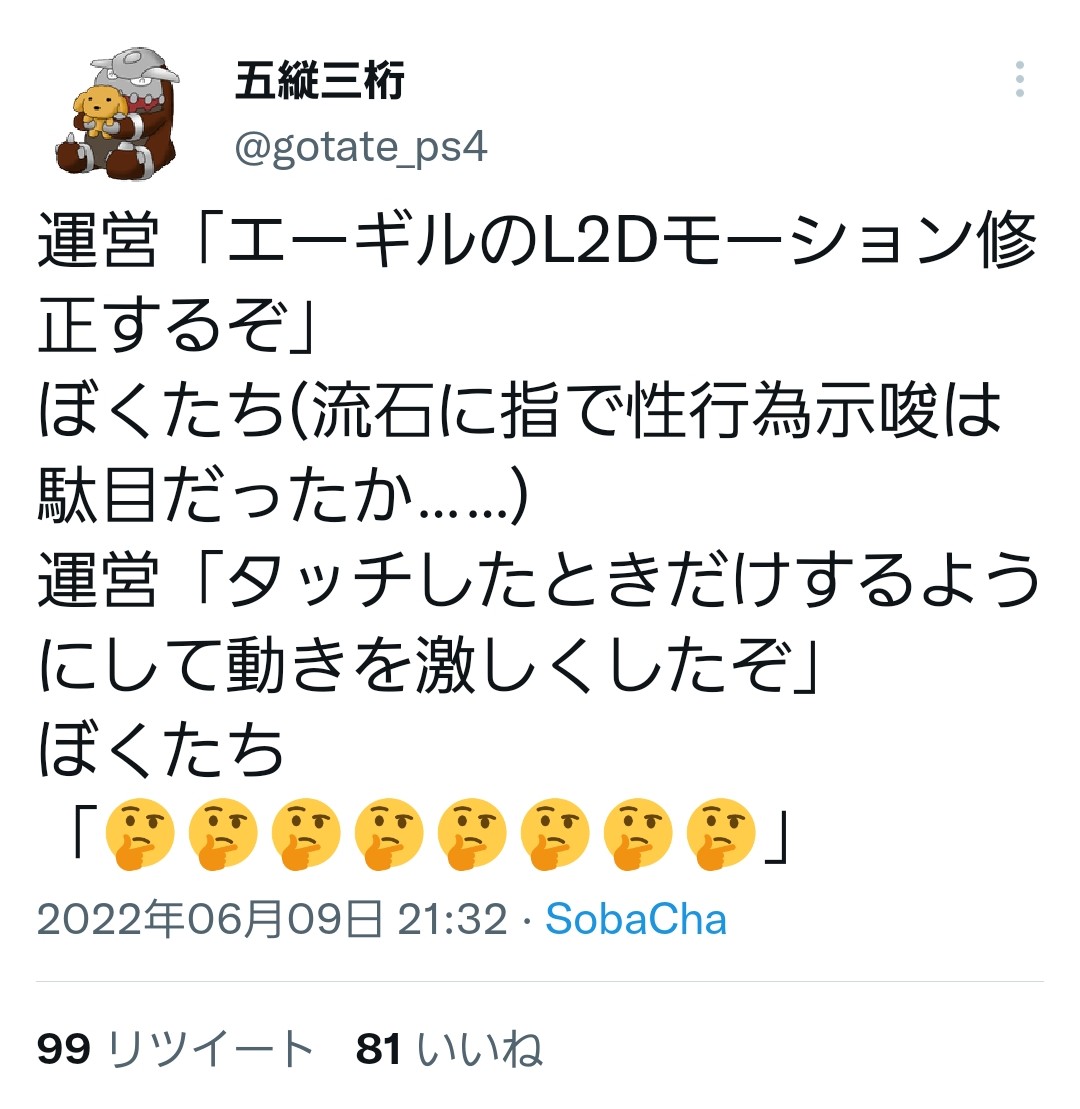This screenshot has height=1109, width=1080.
Task: View the 81 いいね list
Action: point(449,1048)
